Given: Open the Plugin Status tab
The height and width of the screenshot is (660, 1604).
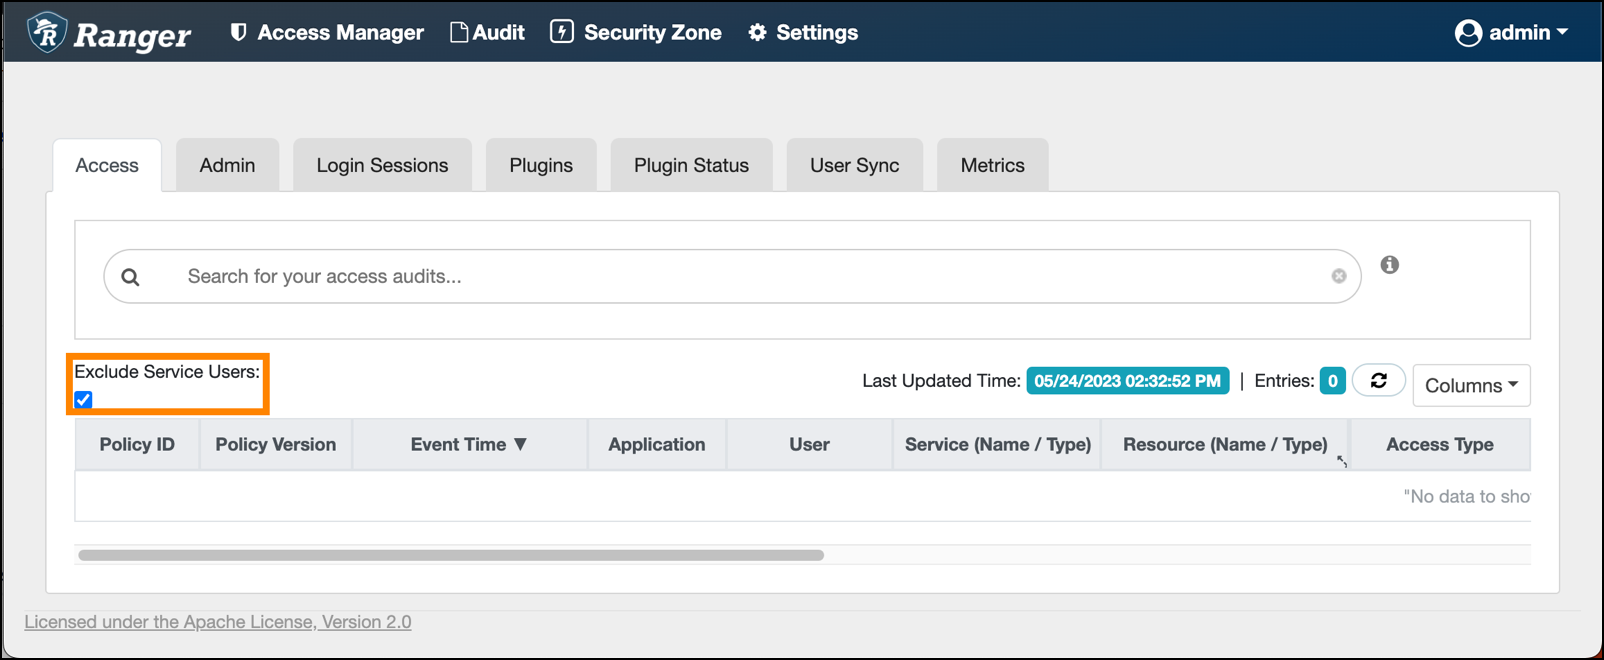Looking at the screenshot, I should 691,166.
